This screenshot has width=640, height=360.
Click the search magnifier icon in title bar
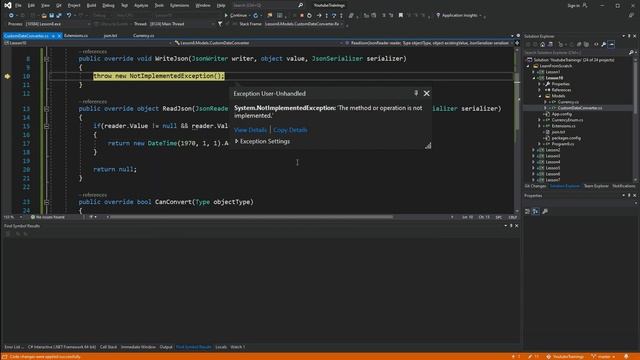click(x=300, y=5)
